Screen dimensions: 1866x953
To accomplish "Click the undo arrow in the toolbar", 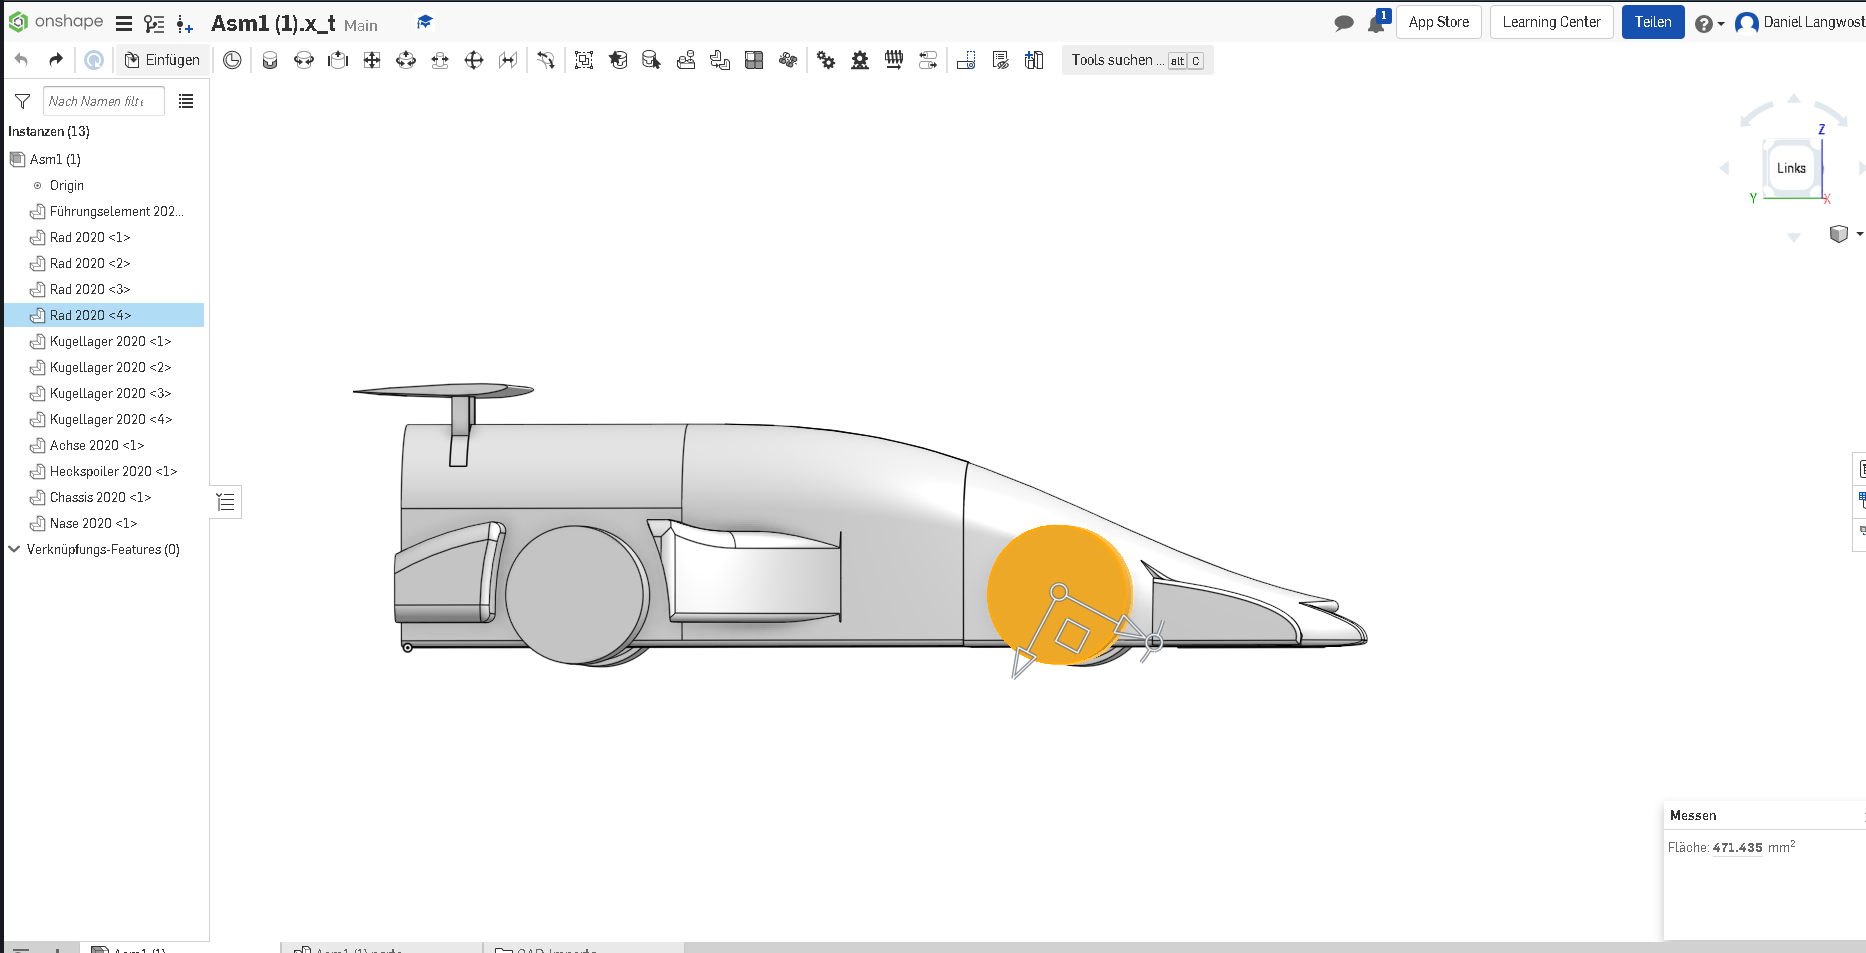I will (21, 60).
